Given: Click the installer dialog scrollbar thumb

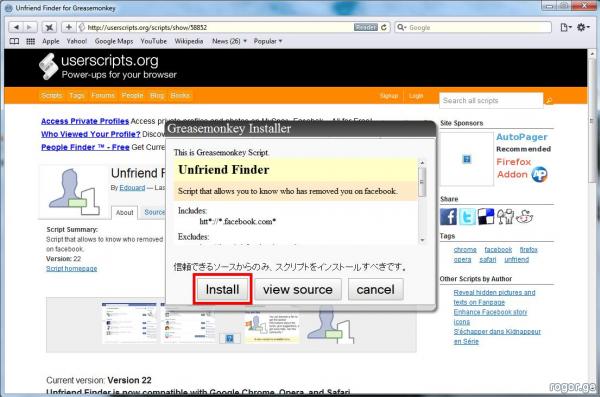Looking at the screenshot, I should pos(422,182).
